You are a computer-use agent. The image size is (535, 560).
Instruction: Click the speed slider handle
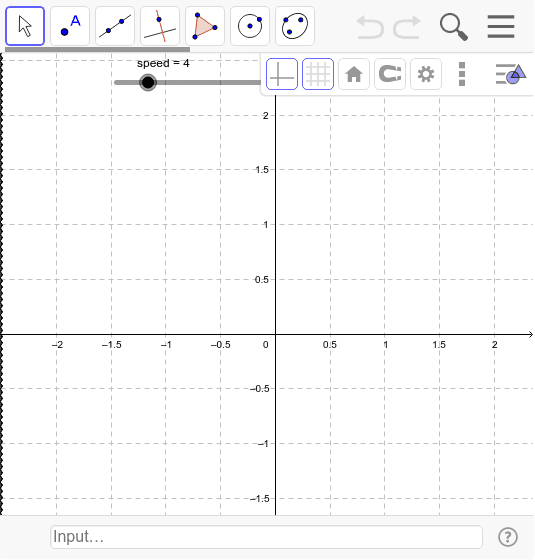tap(148, 82)
